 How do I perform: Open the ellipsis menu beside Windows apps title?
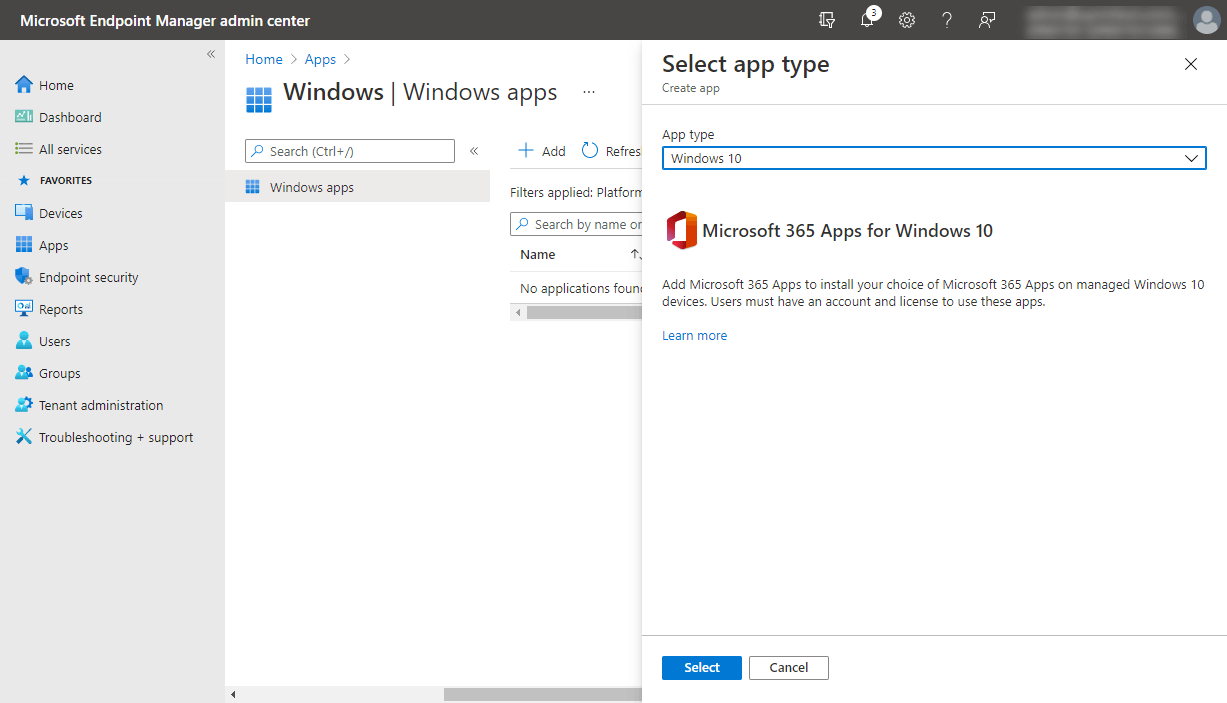[x=589, y=91]
